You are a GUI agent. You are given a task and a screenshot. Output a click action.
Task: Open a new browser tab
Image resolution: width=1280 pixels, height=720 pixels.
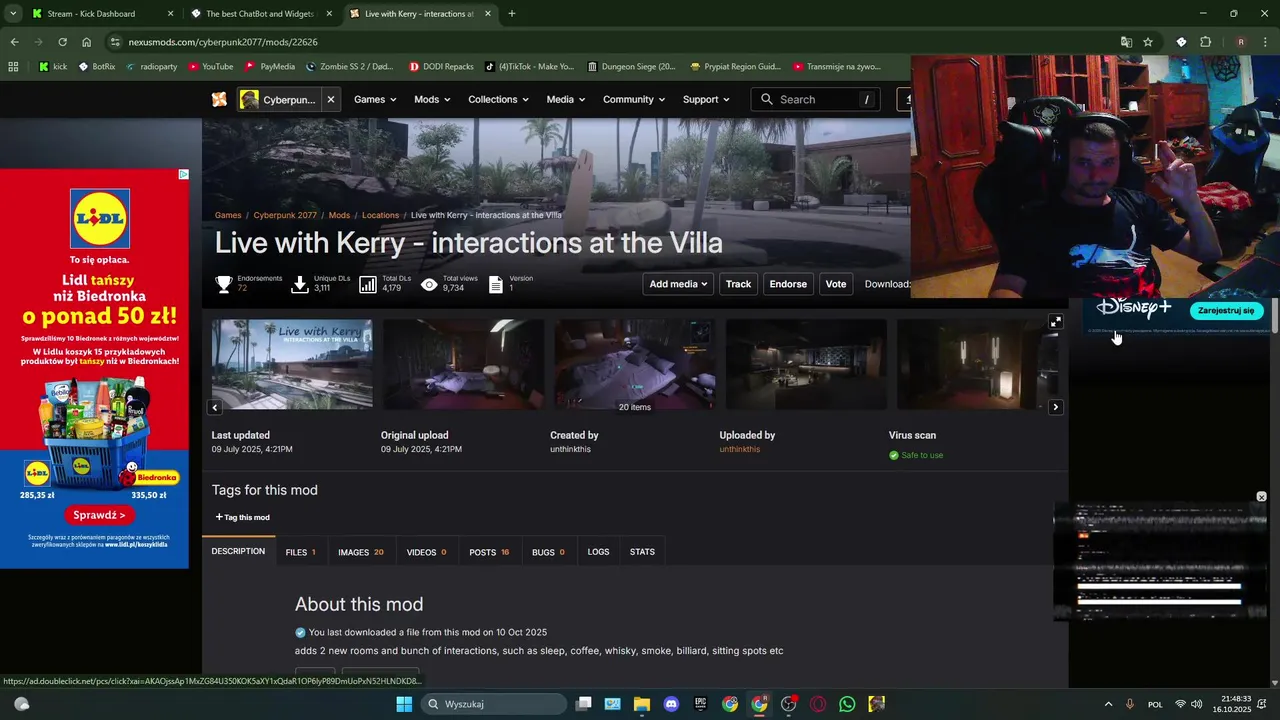pos(511,14)
